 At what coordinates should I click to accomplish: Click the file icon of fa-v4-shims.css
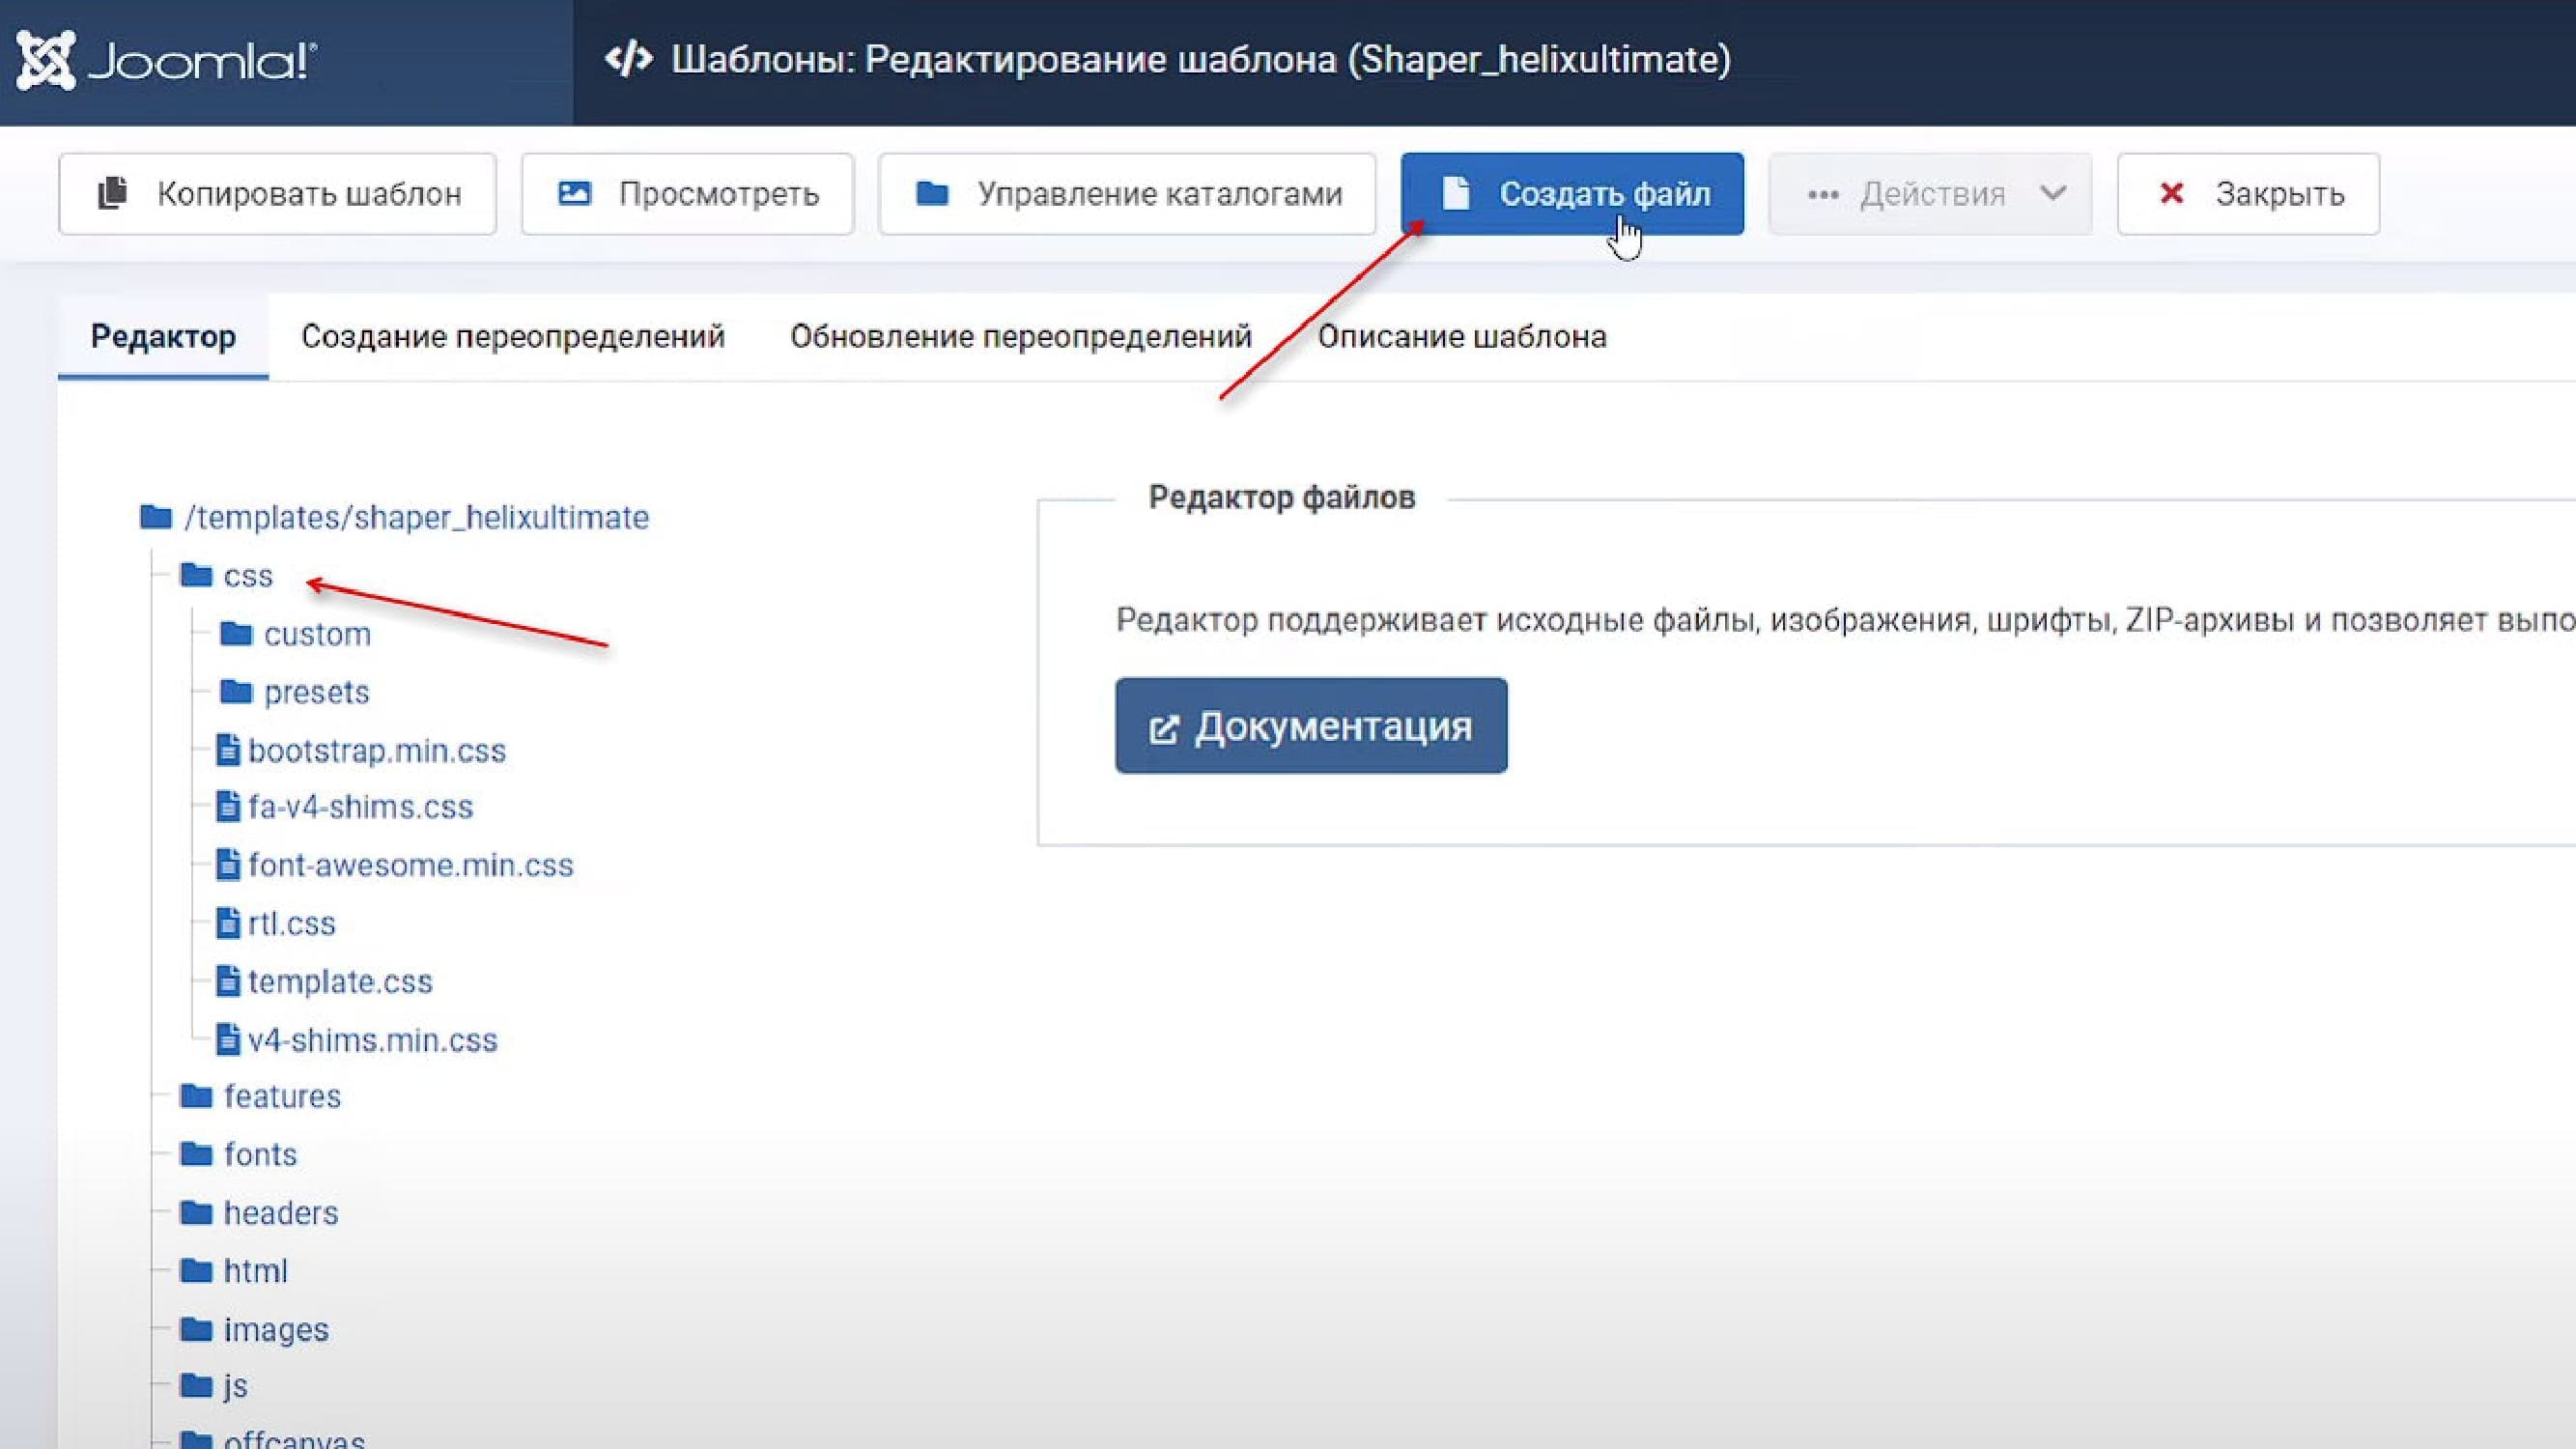click(228, 806)
